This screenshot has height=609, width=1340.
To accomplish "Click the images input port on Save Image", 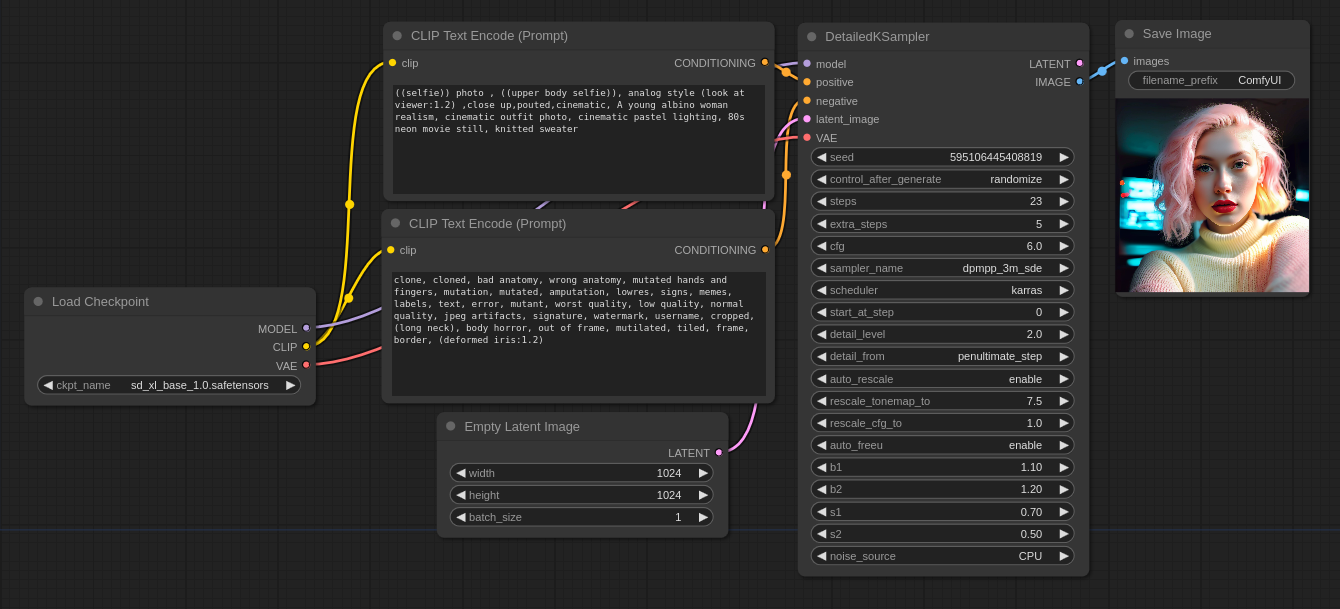I will click(x=1124, y=61).
